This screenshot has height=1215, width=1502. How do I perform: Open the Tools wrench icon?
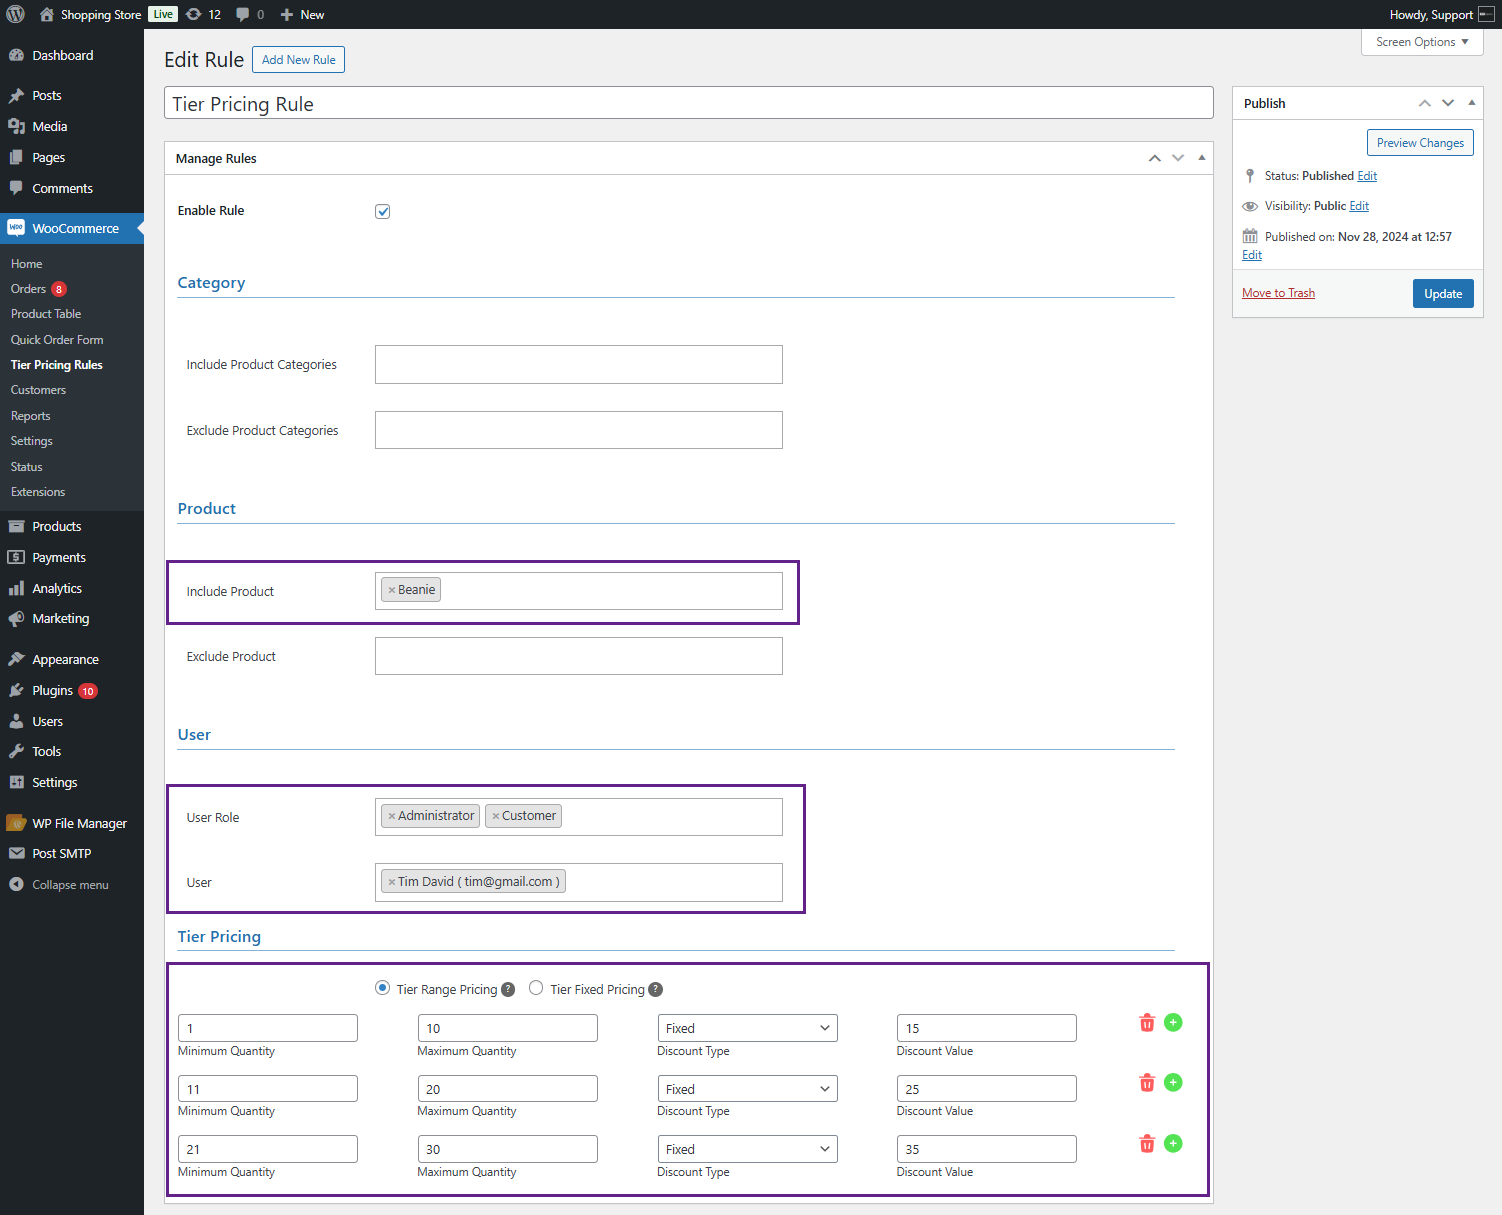click(x=16, y=751)
